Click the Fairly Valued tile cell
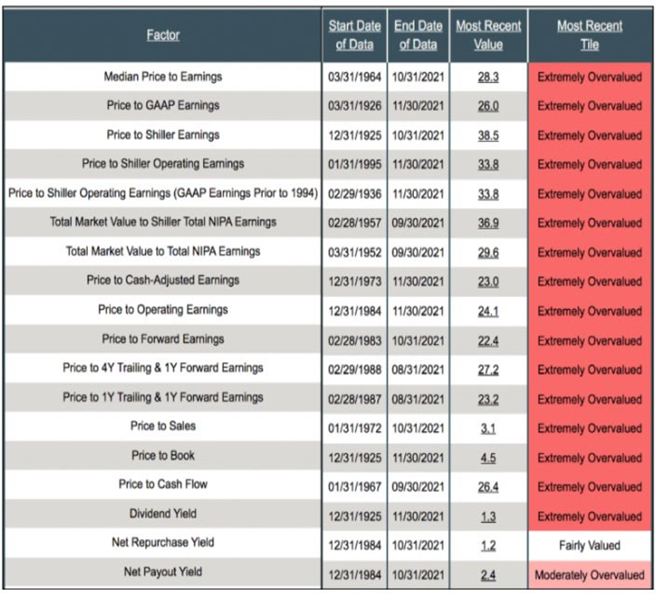Image resolution: width=656 pixels, height=594 pixels. pos(589,546)
